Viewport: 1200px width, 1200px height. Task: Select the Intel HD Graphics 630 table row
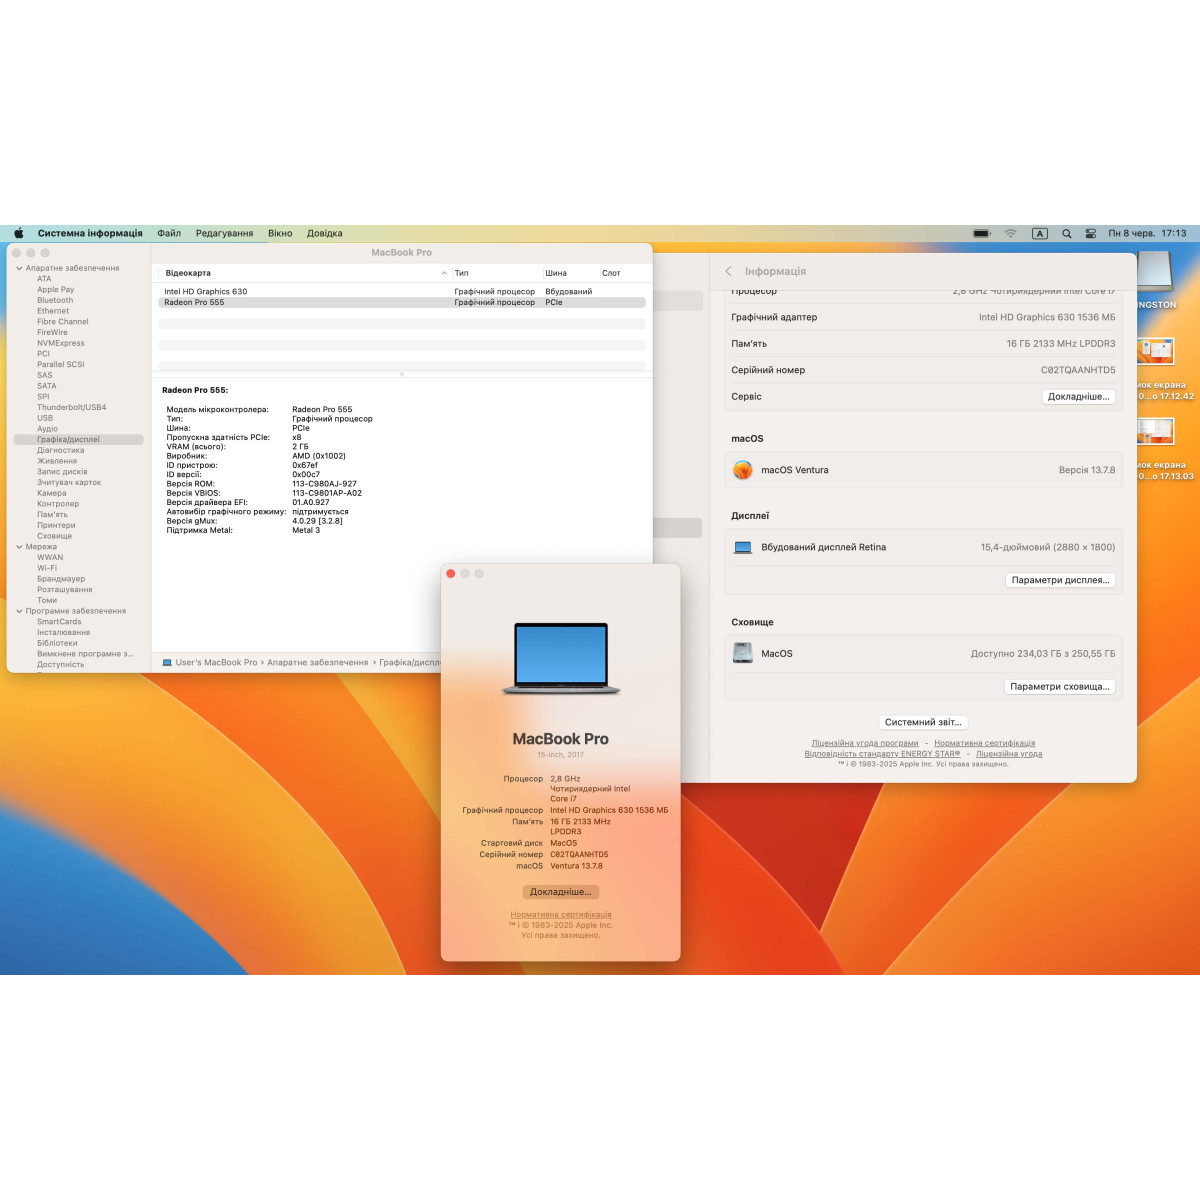pos(402,292)
